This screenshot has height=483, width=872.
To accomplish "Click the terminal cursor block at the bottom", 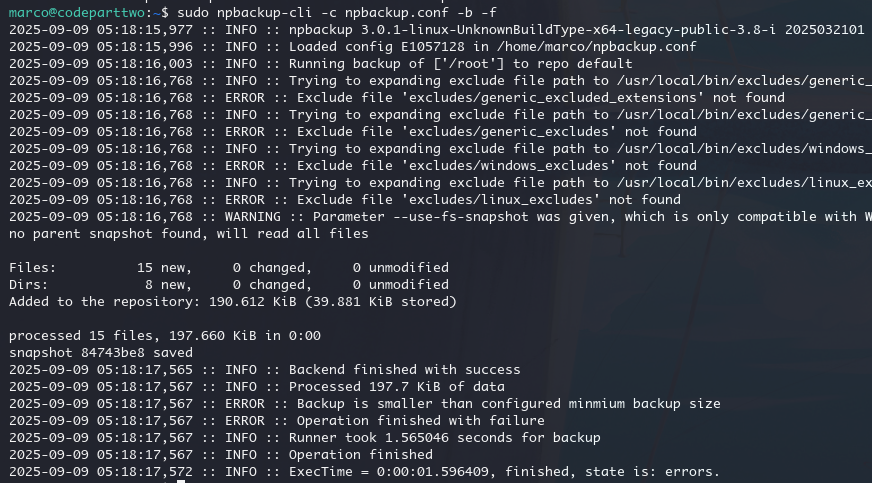I will 181,481.
